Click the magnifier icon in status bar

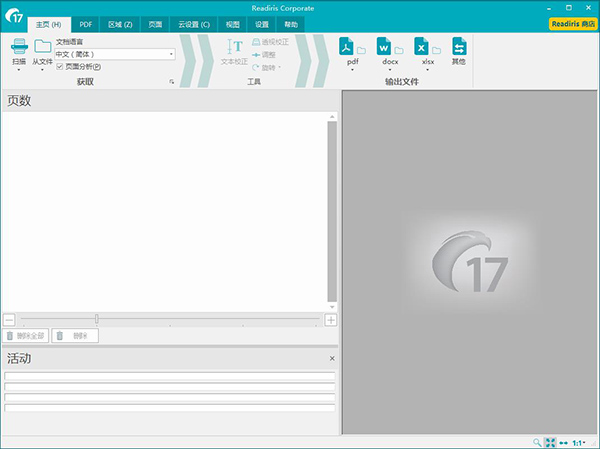pos(537,443)
